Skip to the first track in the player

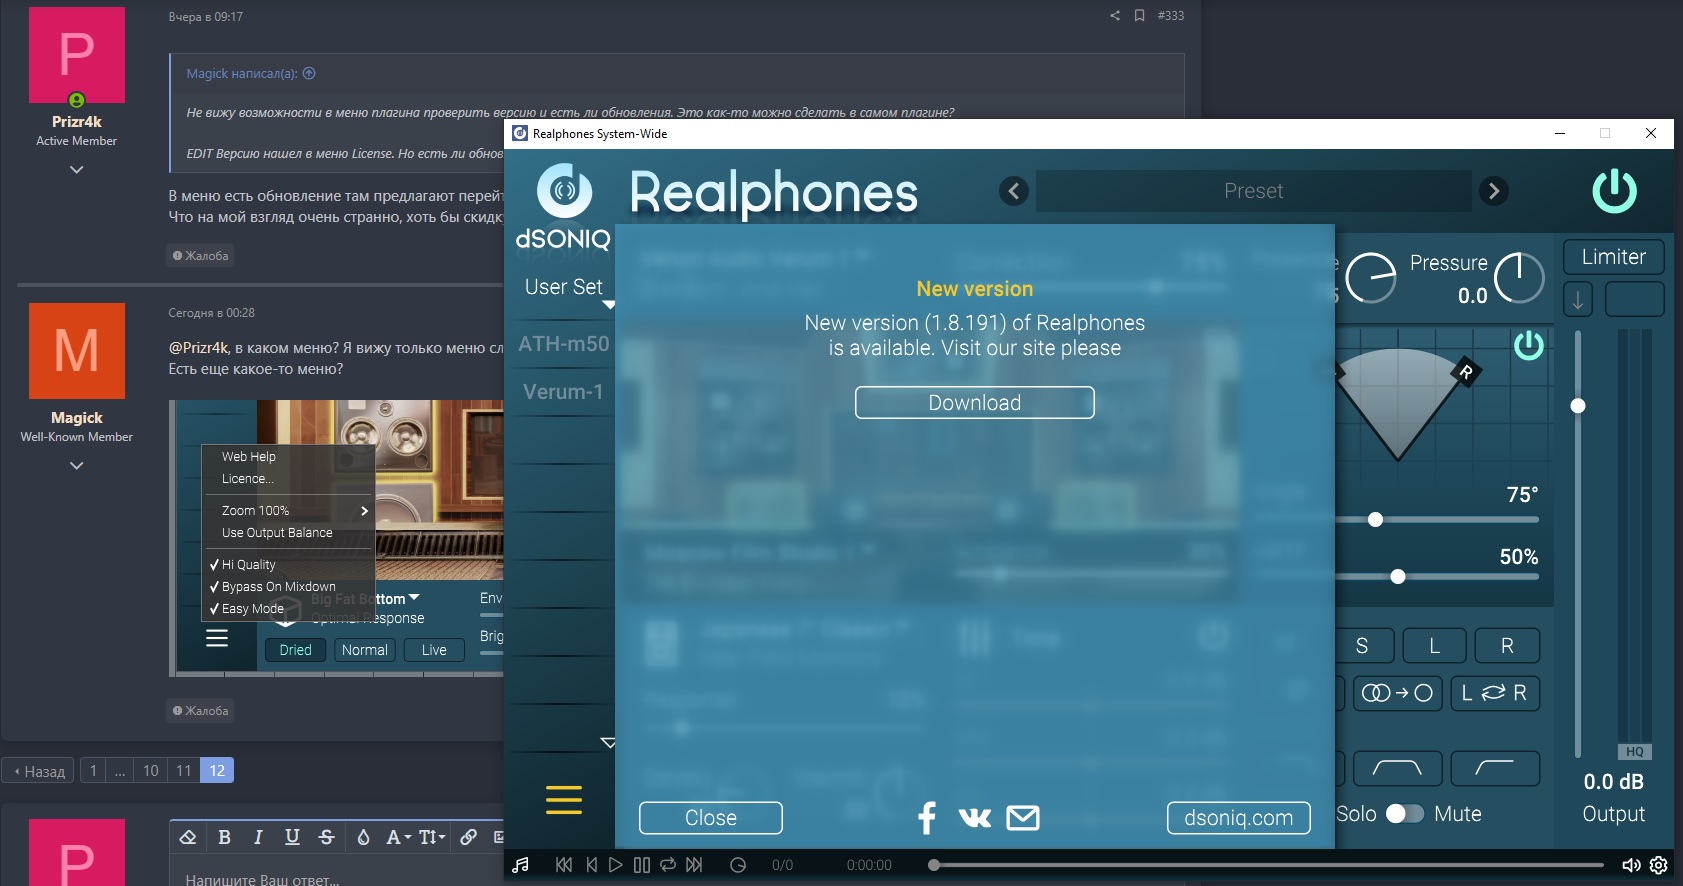coord(564,865)
